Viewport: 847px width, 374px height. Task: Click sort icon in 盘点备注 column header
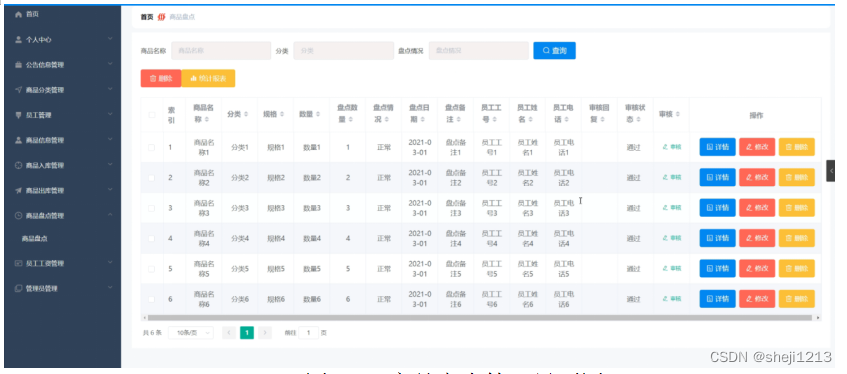(459, 119)
